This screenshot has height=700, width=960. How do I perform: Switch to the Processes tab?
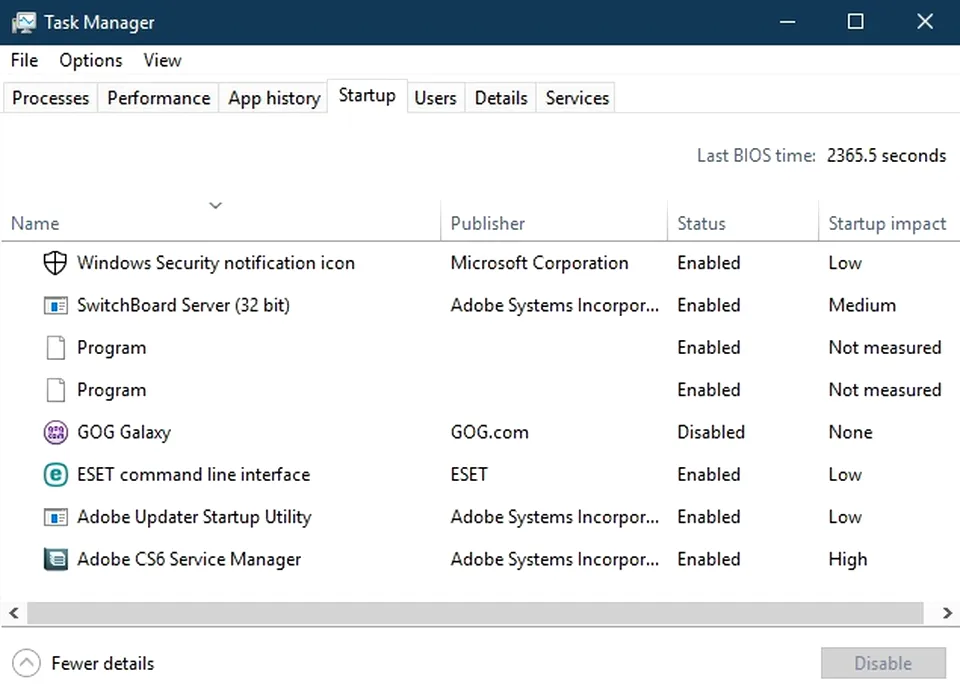click(50, 98)
